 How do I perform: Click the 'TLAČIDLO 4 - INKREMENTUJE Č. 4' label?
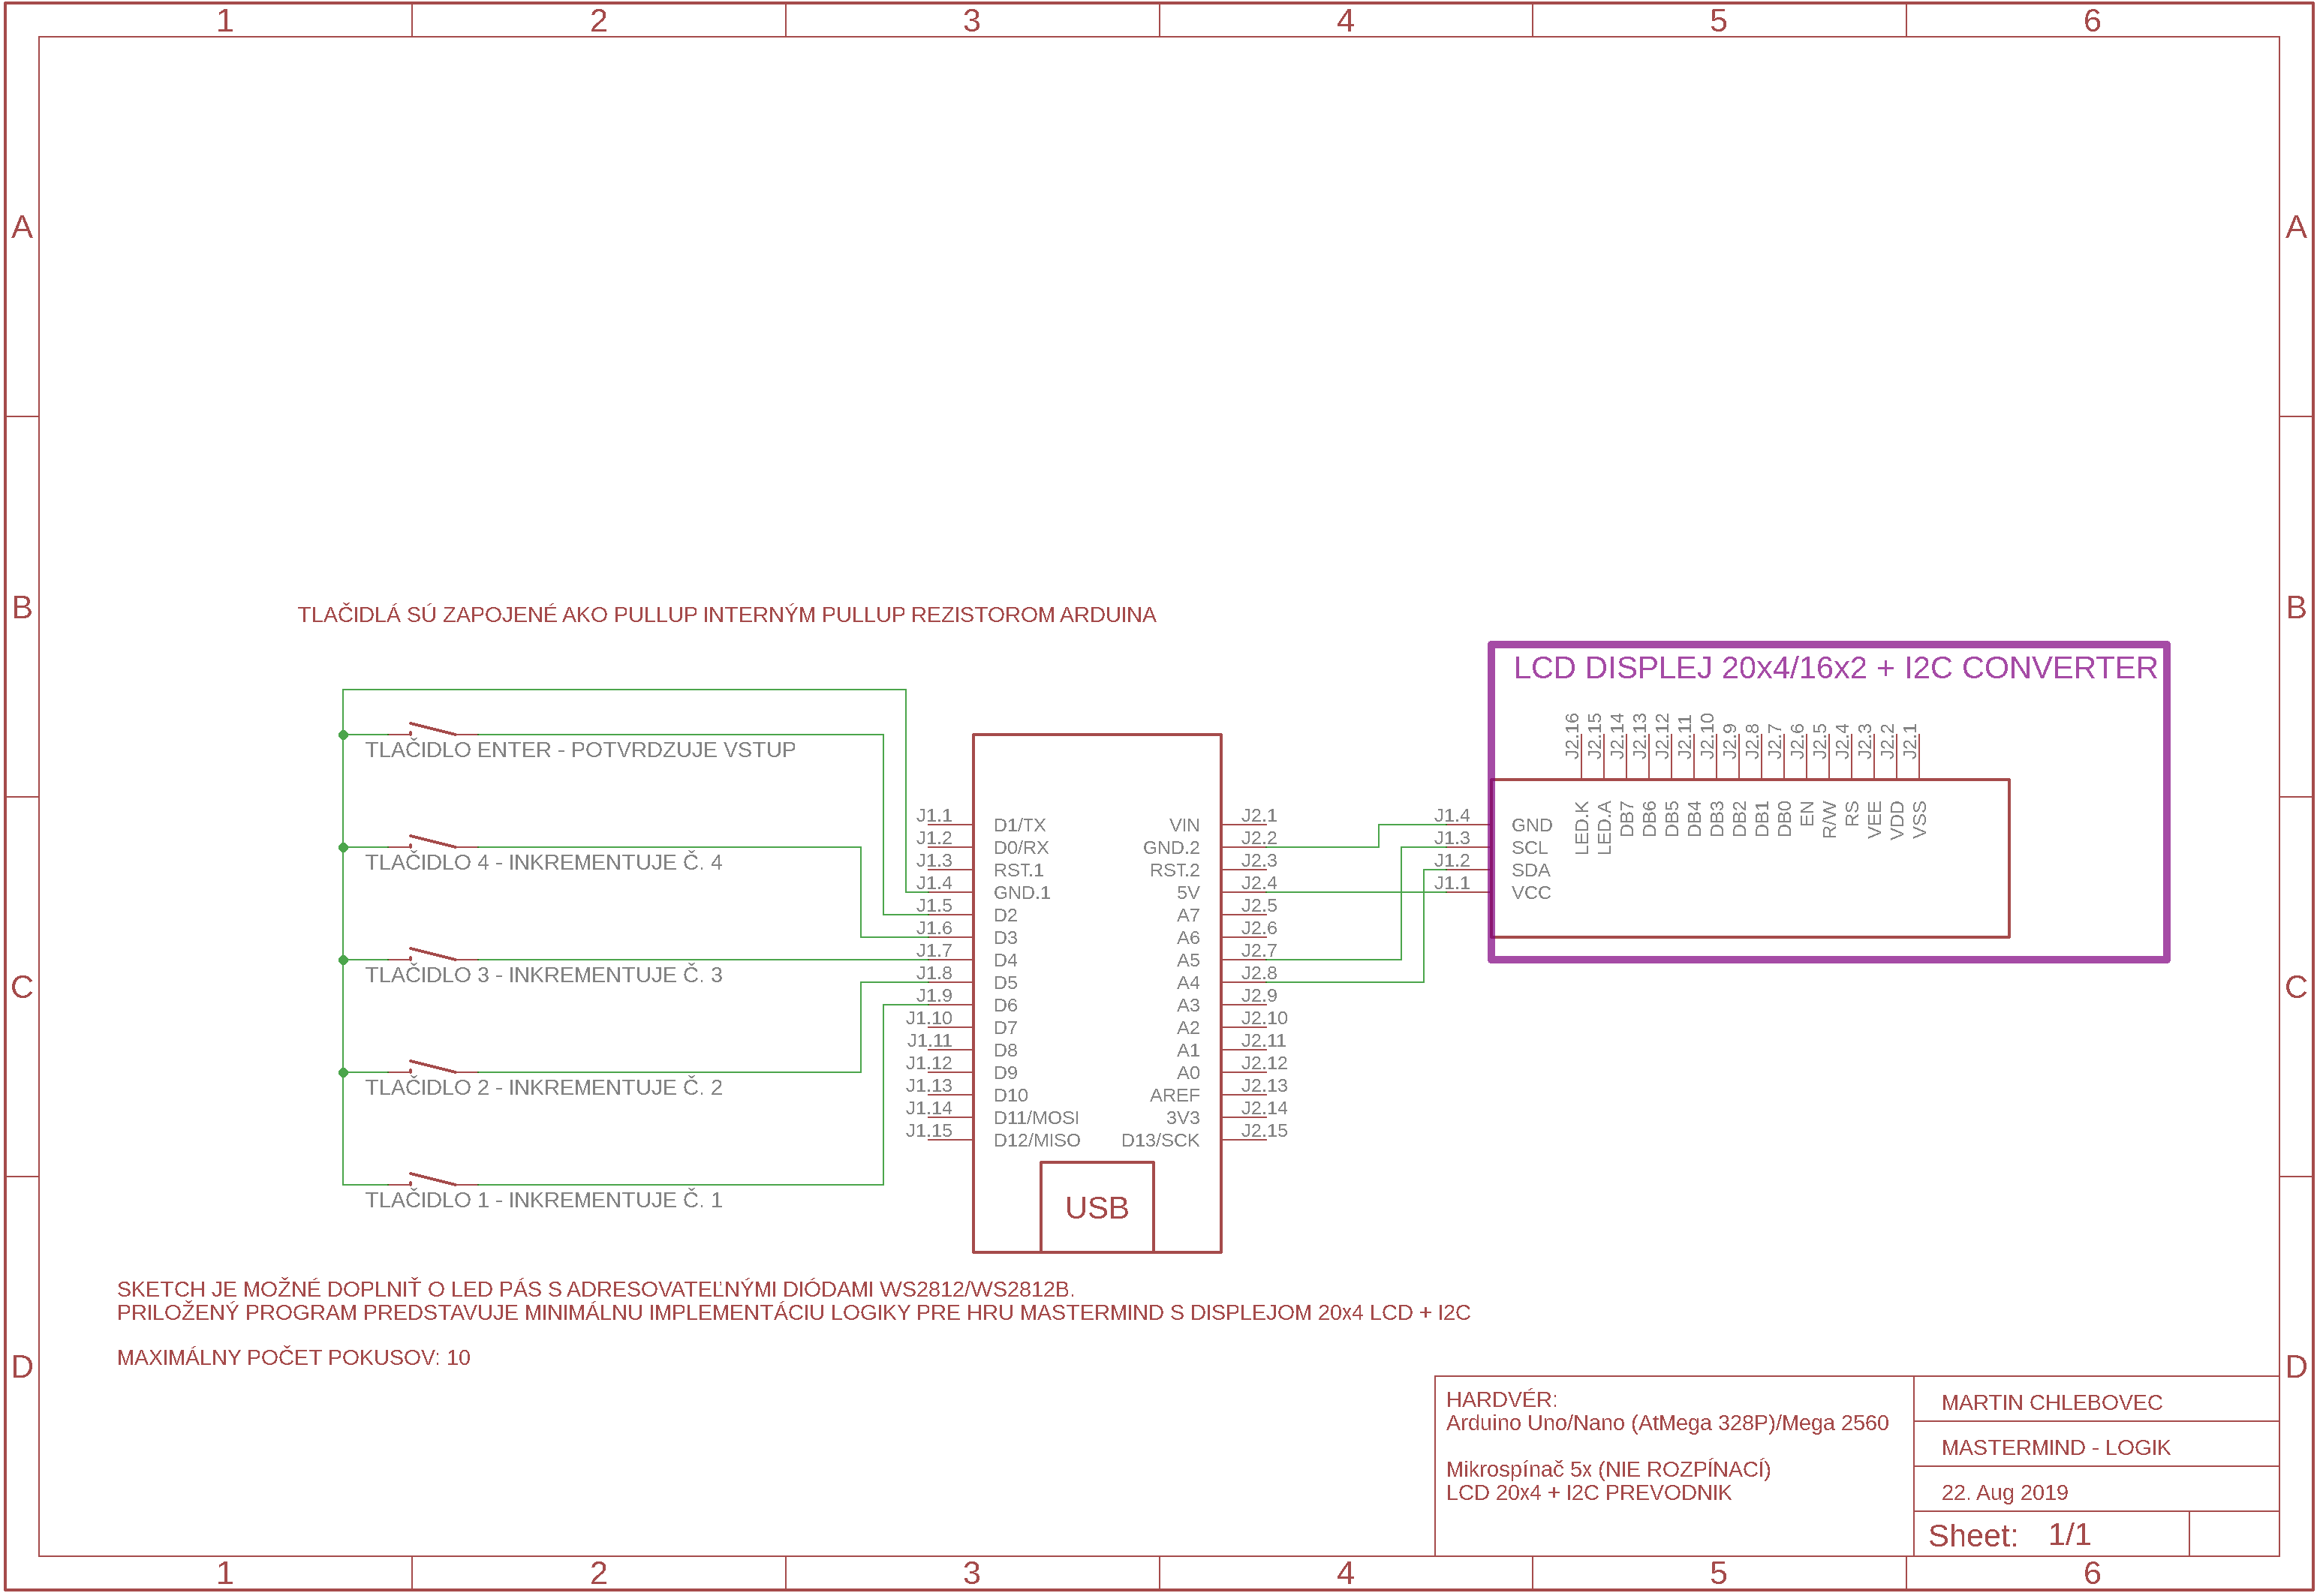pos(543,862)
